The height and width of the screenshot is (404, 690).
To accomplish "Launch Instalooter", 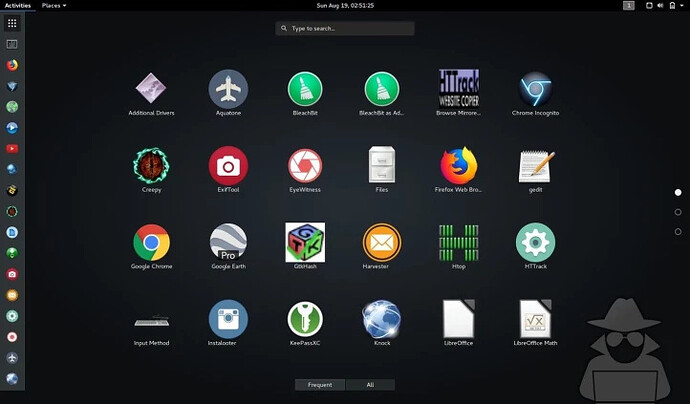I will (228, 320).
